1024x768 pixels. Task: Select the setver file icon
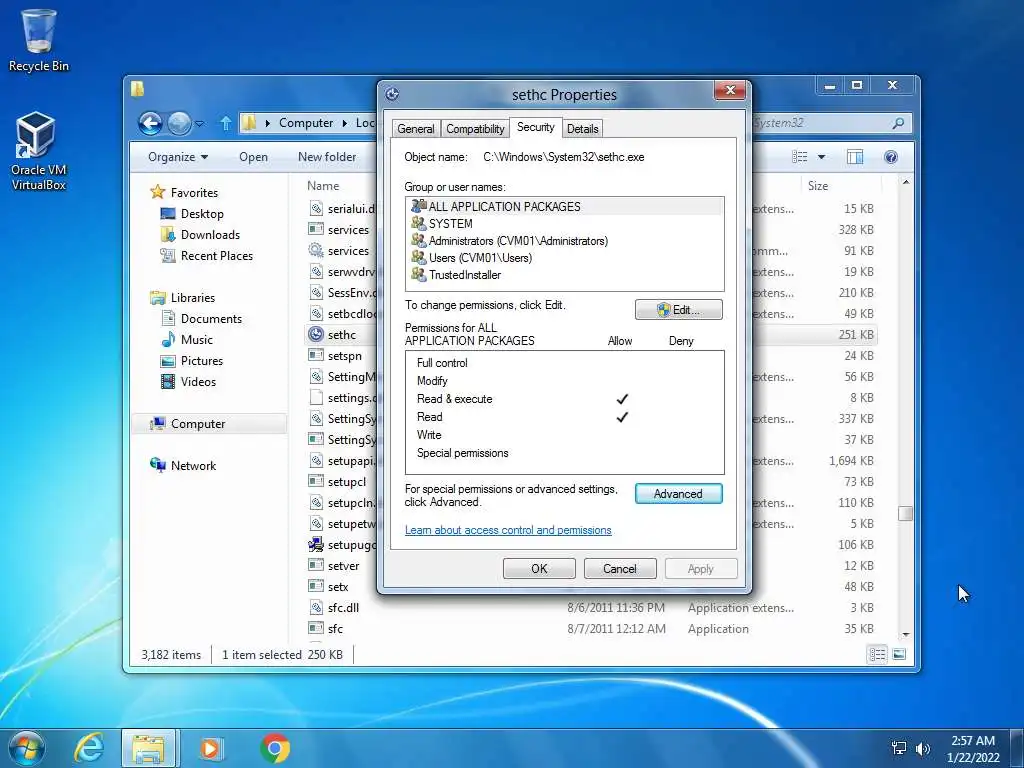(x=316, y=566)
